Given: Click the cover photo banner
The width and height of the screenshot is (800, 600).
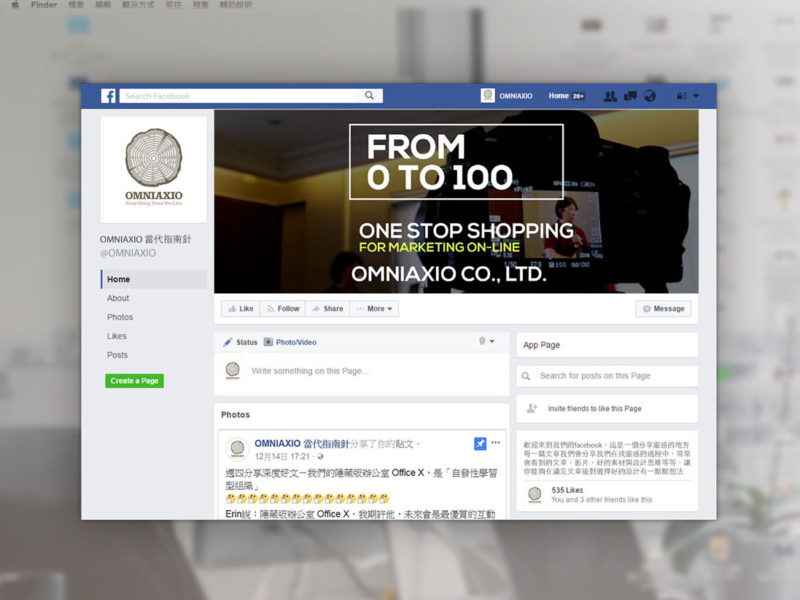Looking at the screenshot, I should (x=456, y=202).
